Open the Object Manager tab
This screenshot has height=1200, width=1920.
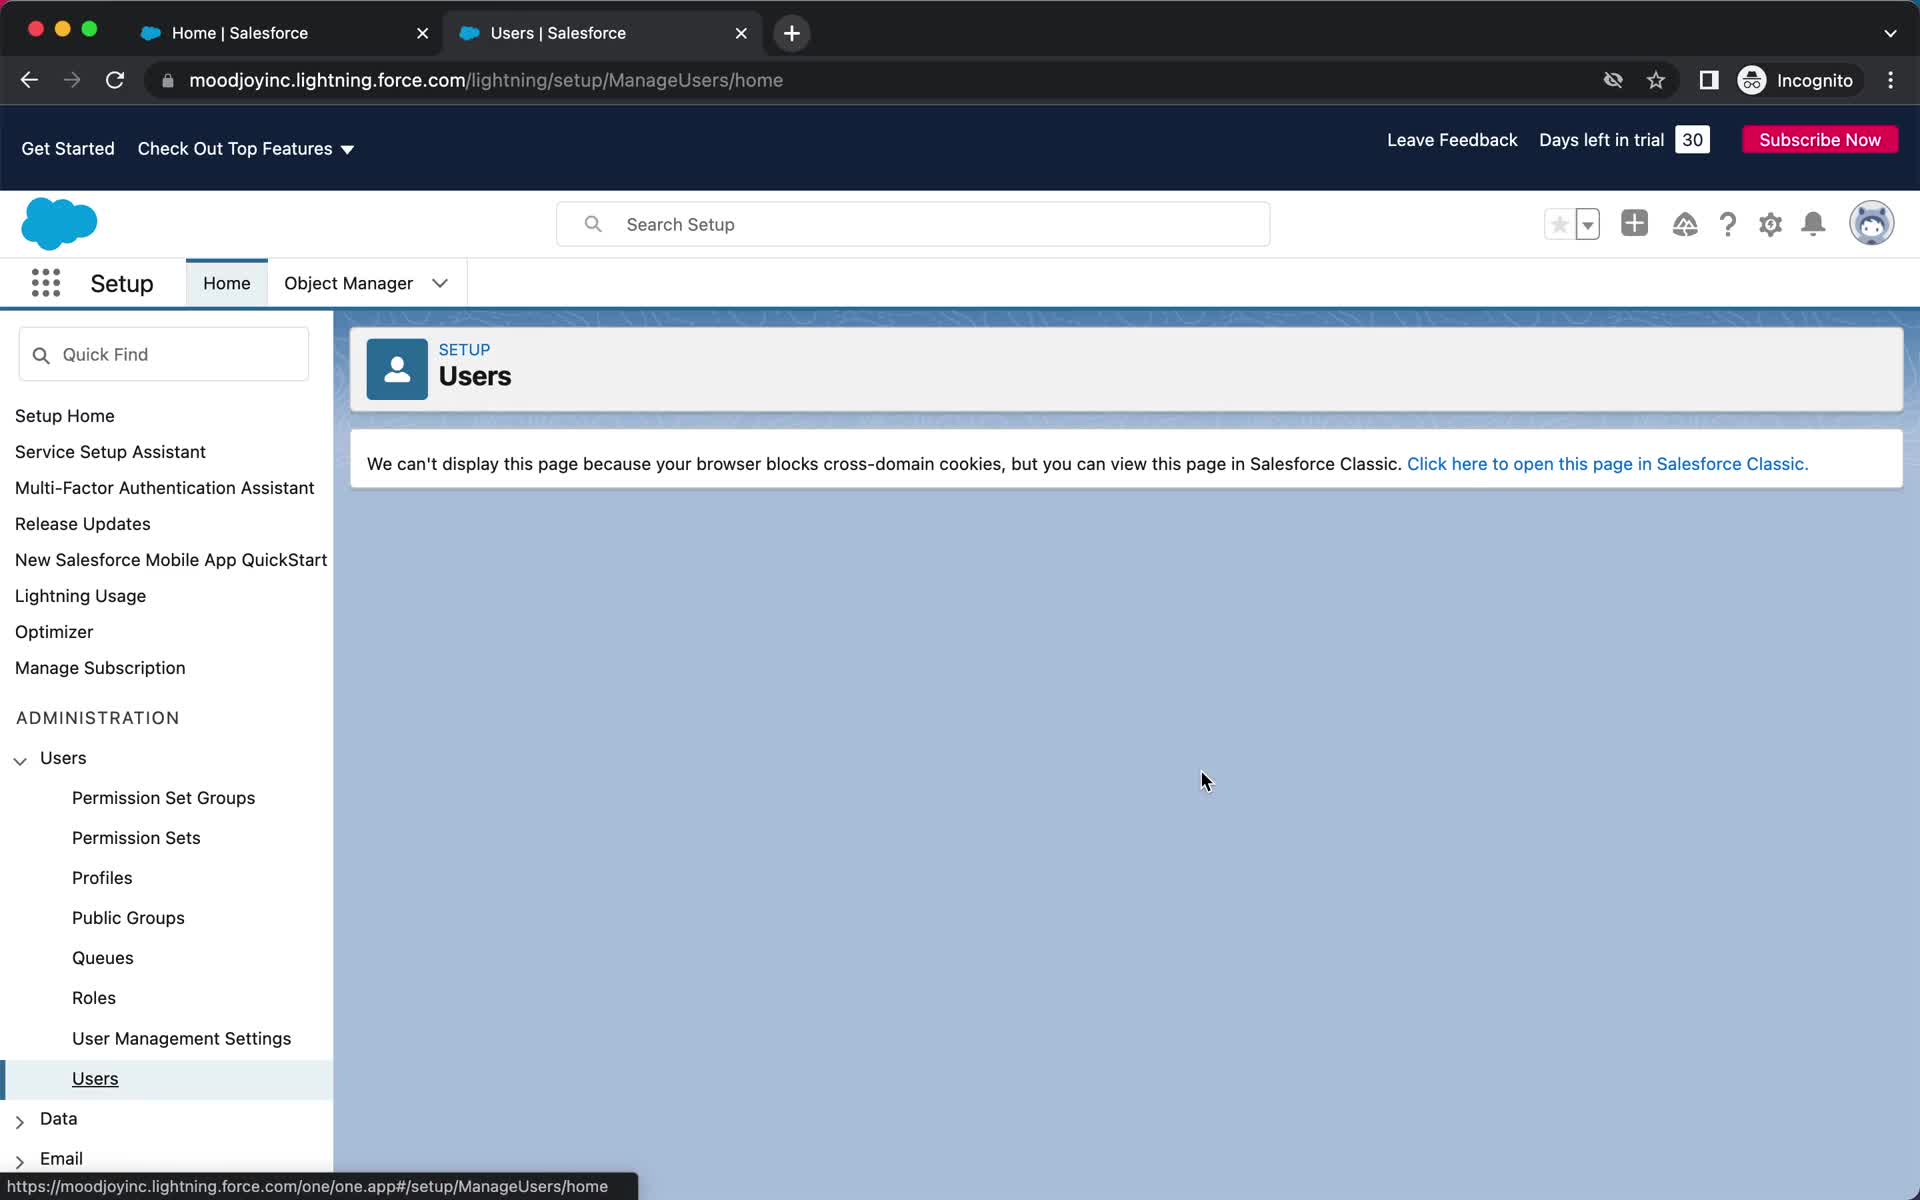click(x=348, y=283)
